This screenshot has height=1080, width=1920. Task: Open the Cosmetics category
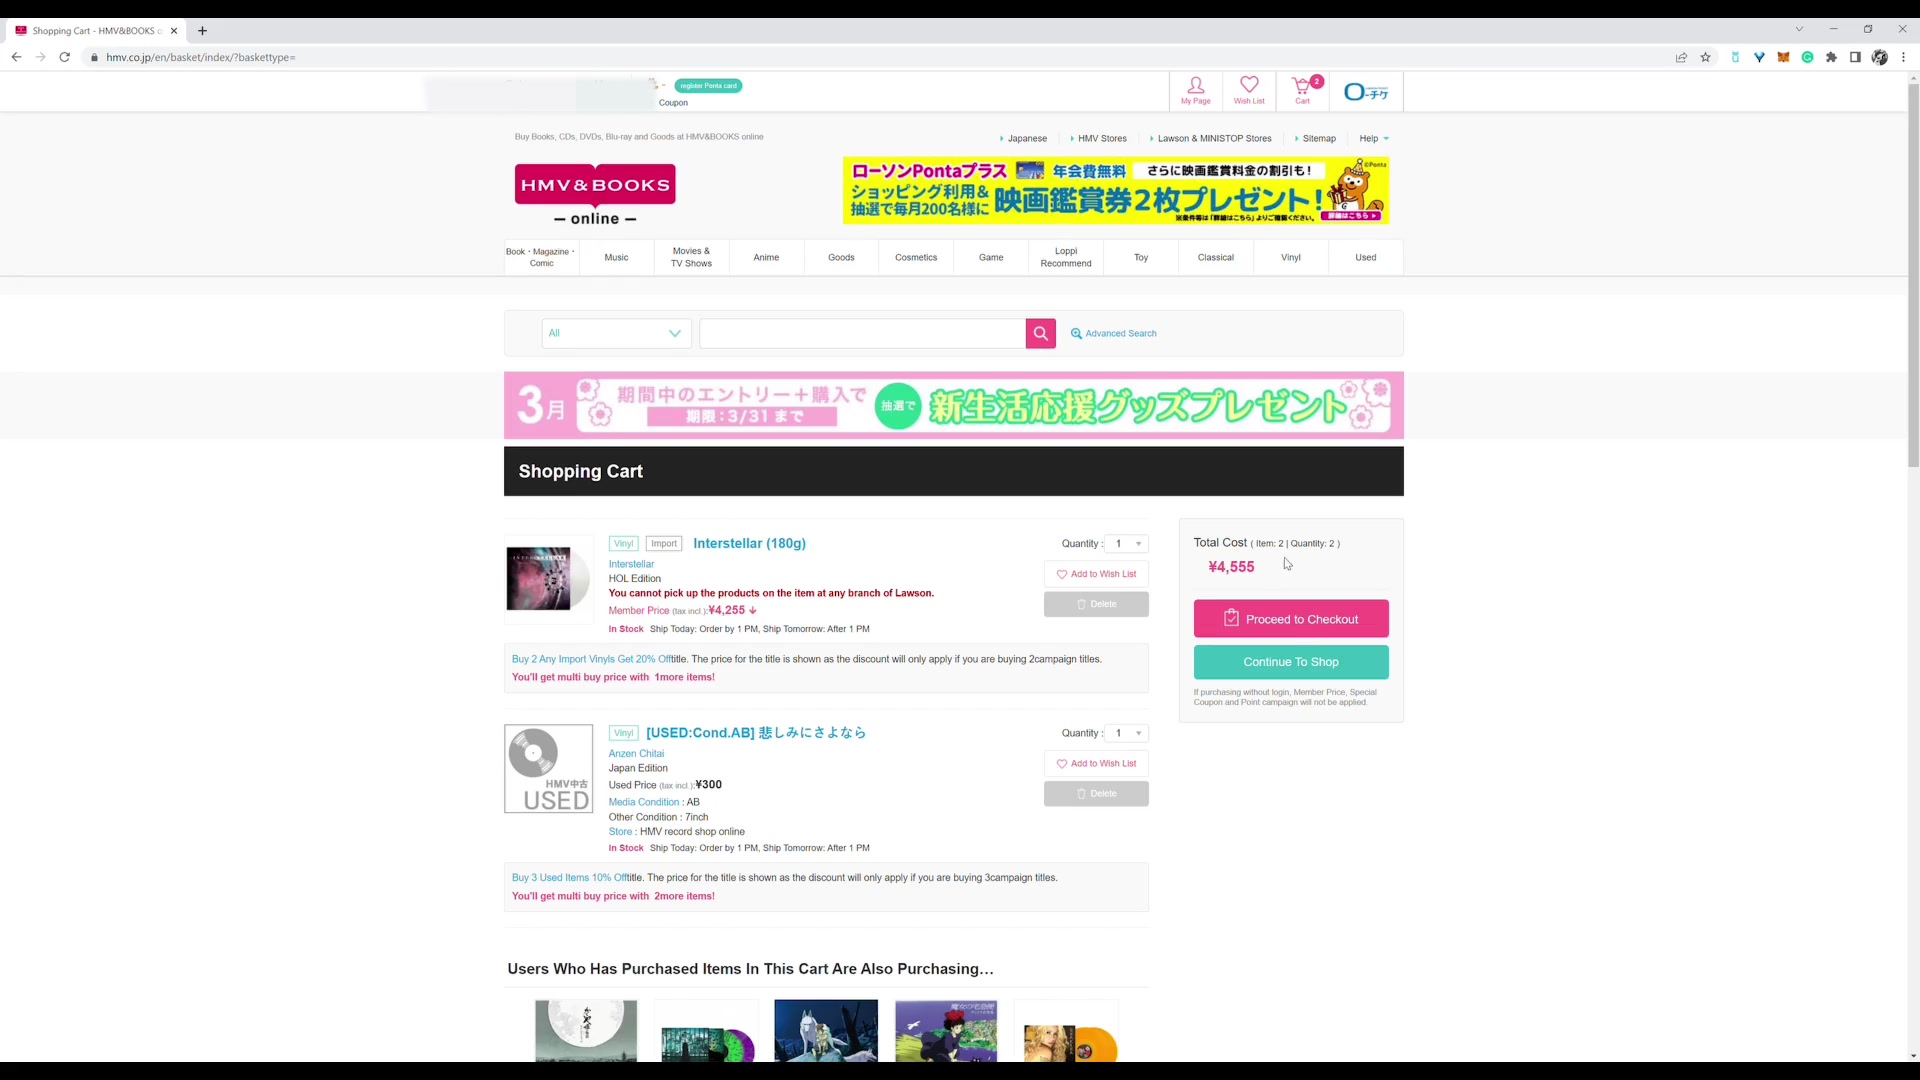point(916,258)
